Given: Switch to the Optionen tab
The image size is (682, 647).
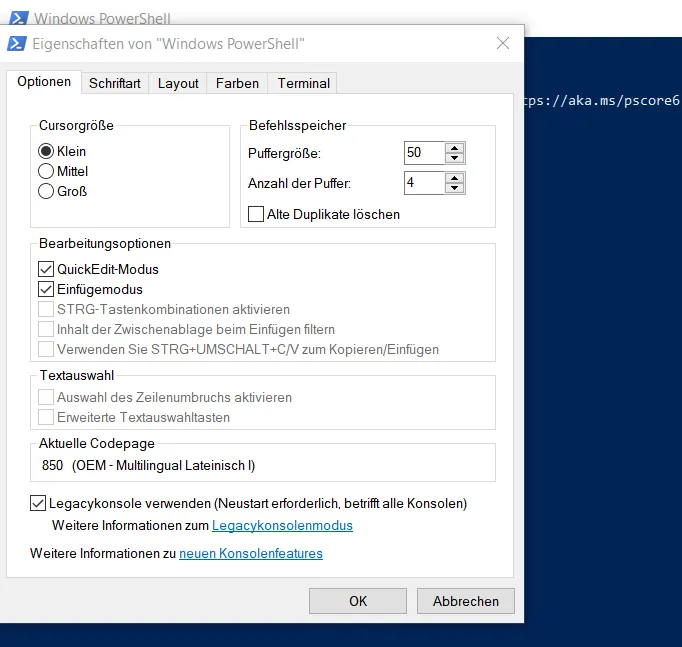Looking at the screenshot, I should 44,82.
